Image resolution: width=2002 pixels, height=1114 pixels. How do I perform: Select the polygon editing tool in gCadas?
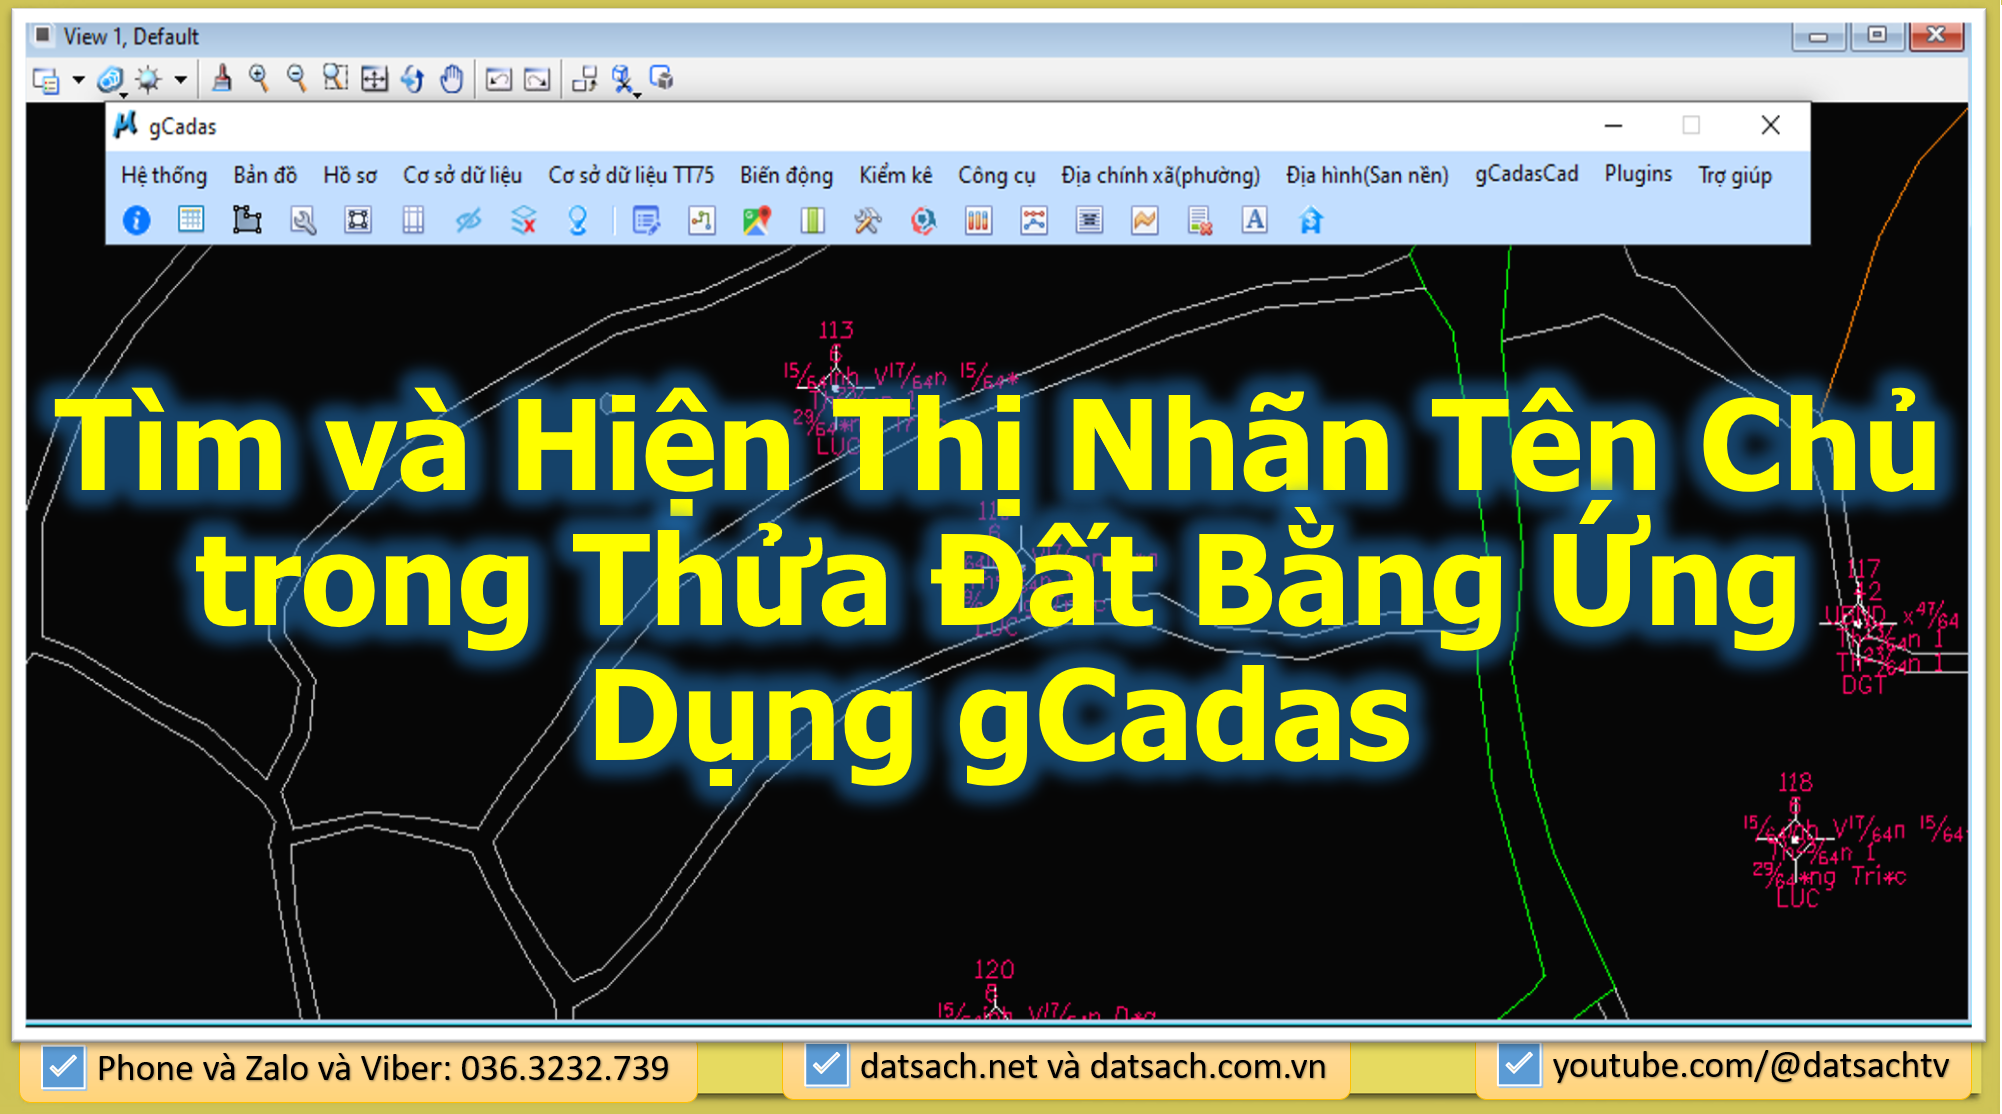pos(246,221)
